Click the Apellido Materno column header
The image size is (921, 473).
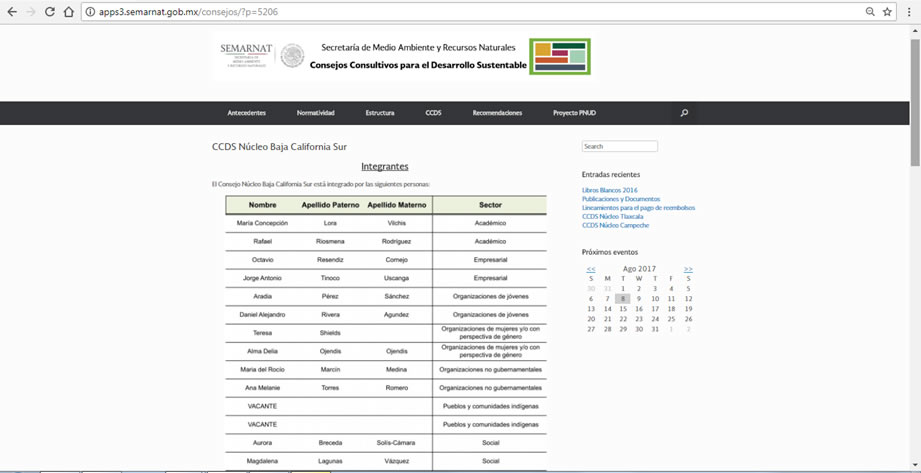pyautogui.click(x=397, y=205)
